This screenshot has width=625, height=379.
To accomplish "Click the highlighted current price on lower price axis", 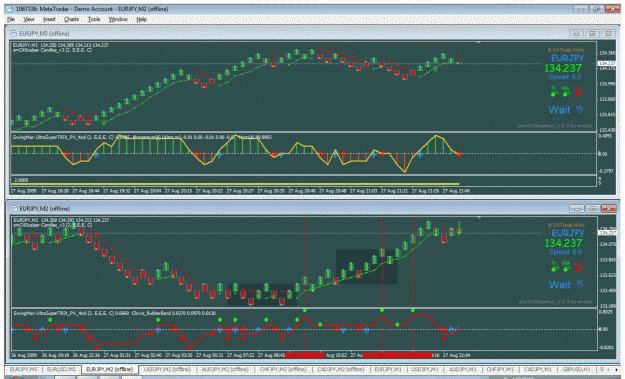I will tap(607, 233).
